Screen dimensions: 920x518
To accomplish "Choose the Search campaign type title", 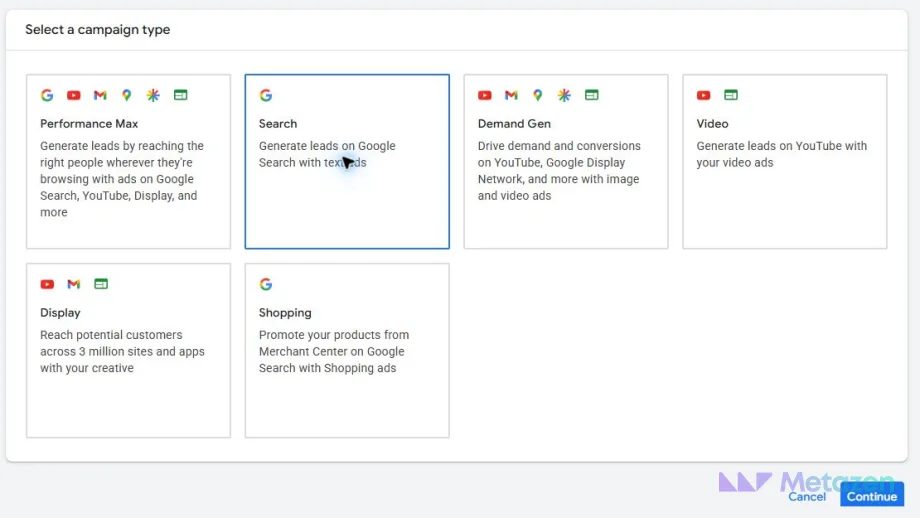I will click(278, 124).
